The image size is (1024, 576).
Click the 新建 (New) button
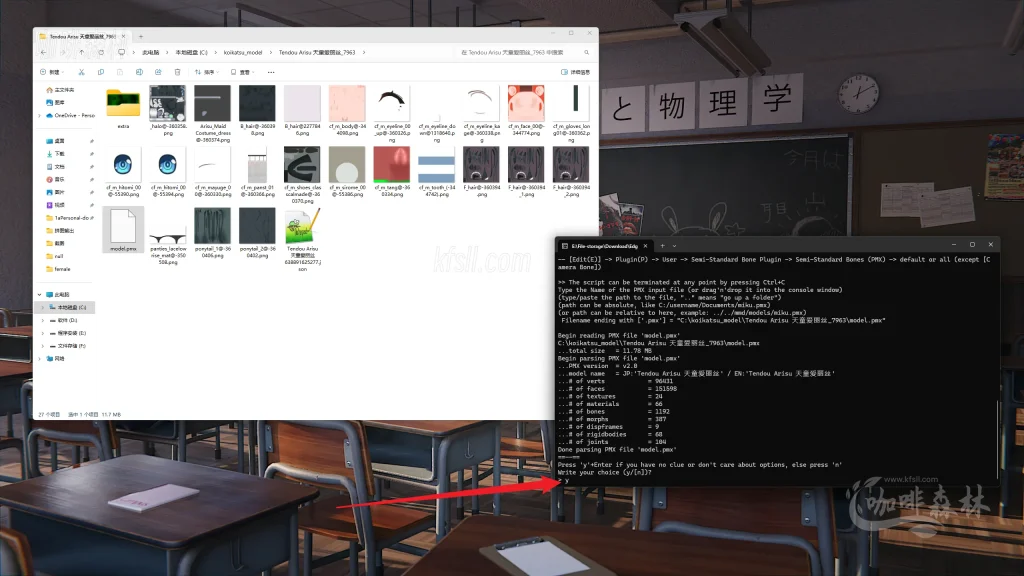click(53, 72)
